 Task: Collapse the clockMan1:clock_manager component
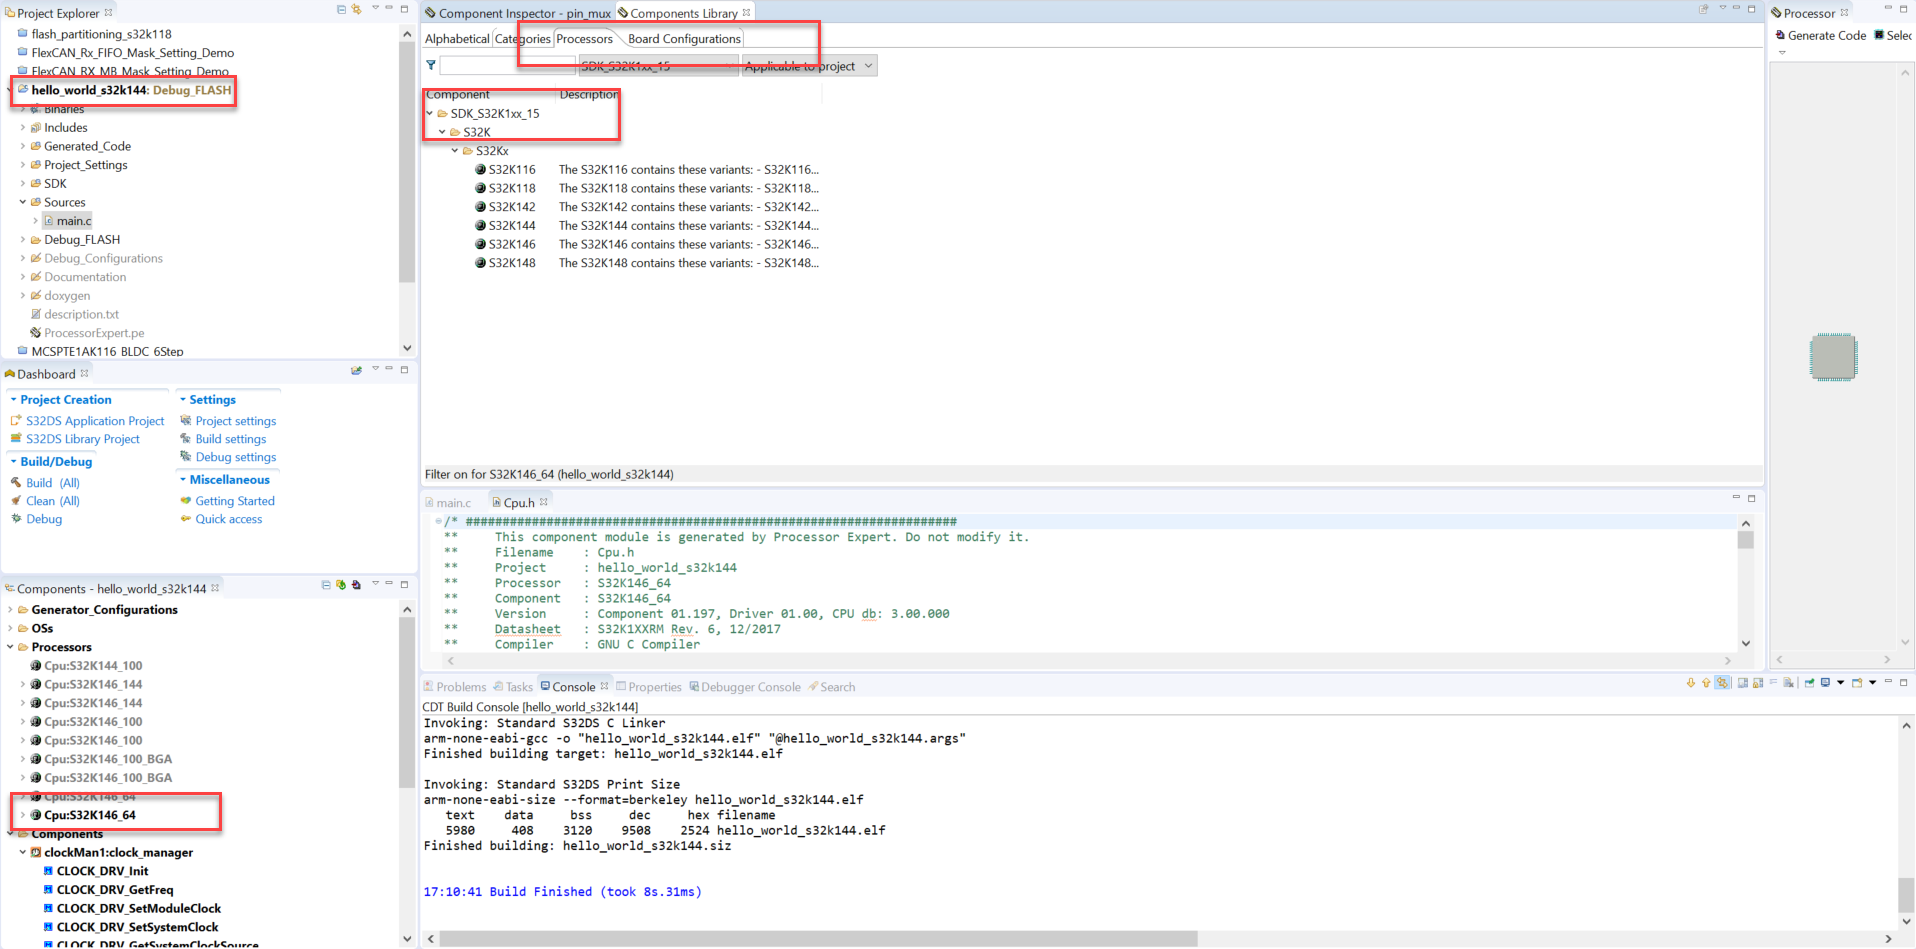(x=22, y=852)
